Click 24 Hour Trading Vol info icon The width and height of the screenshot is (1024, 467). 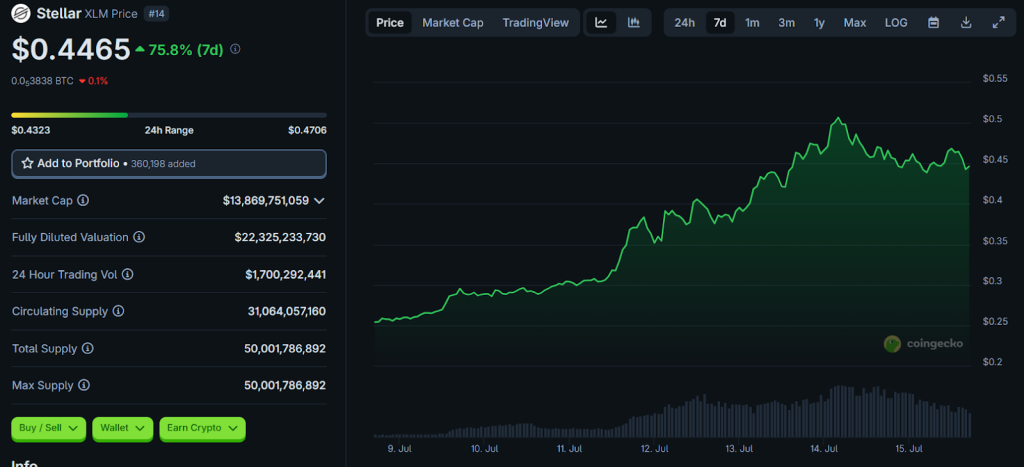click(128, 274)
